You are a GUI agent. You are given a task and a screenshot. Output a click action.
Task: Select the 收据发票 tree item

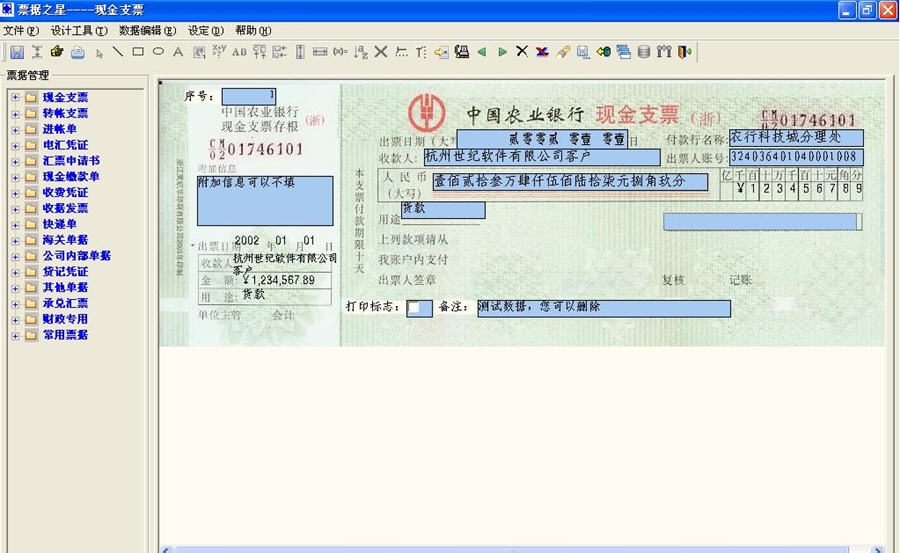(65, 208)
